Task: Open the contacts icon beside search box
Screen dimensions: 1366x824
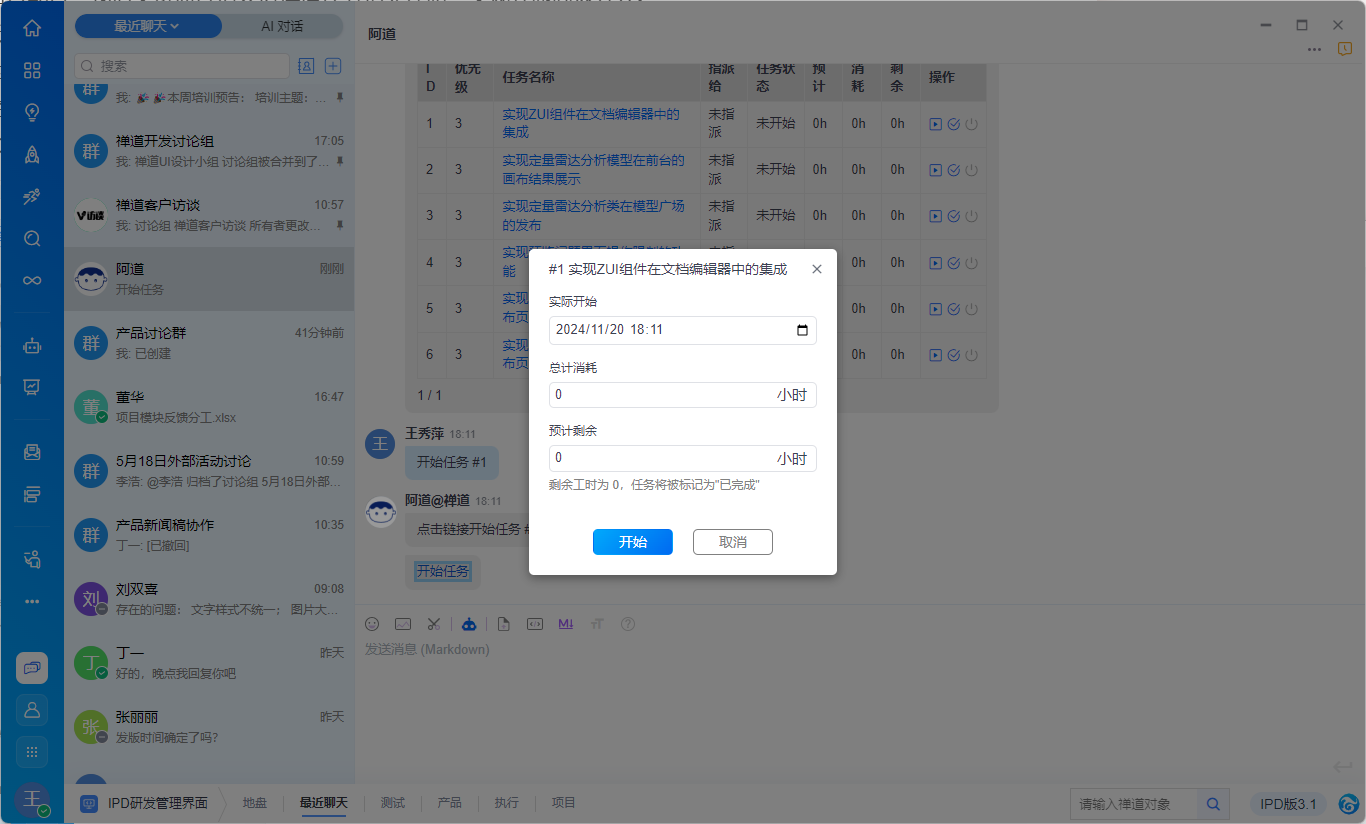Action: (306, 66)
